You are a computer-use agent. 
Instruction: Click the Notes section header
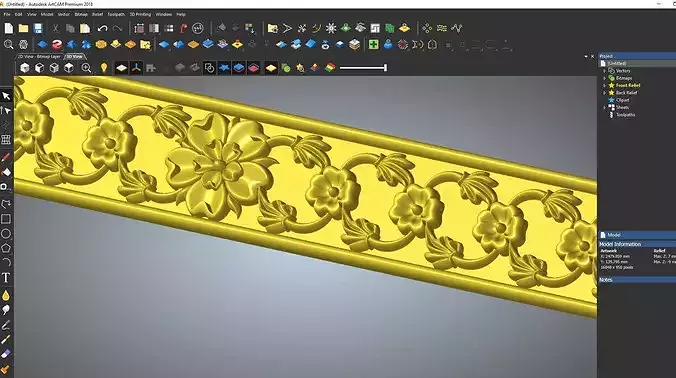click(x=637, y=280)
